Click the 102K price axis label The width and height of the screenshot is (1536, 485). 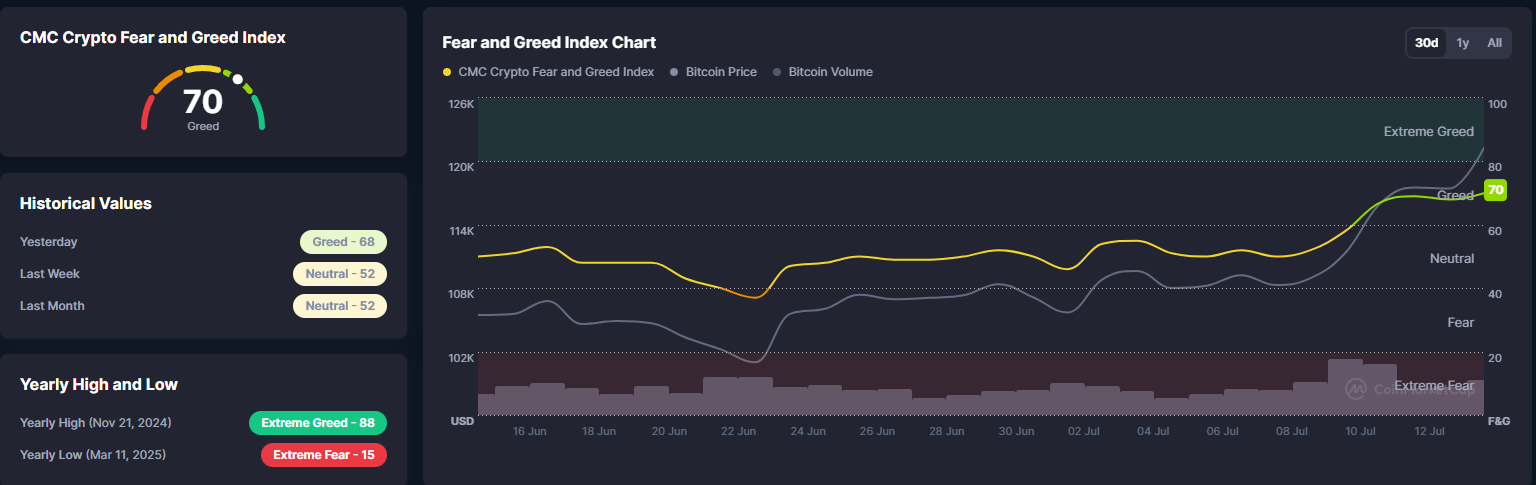point(462,358)
